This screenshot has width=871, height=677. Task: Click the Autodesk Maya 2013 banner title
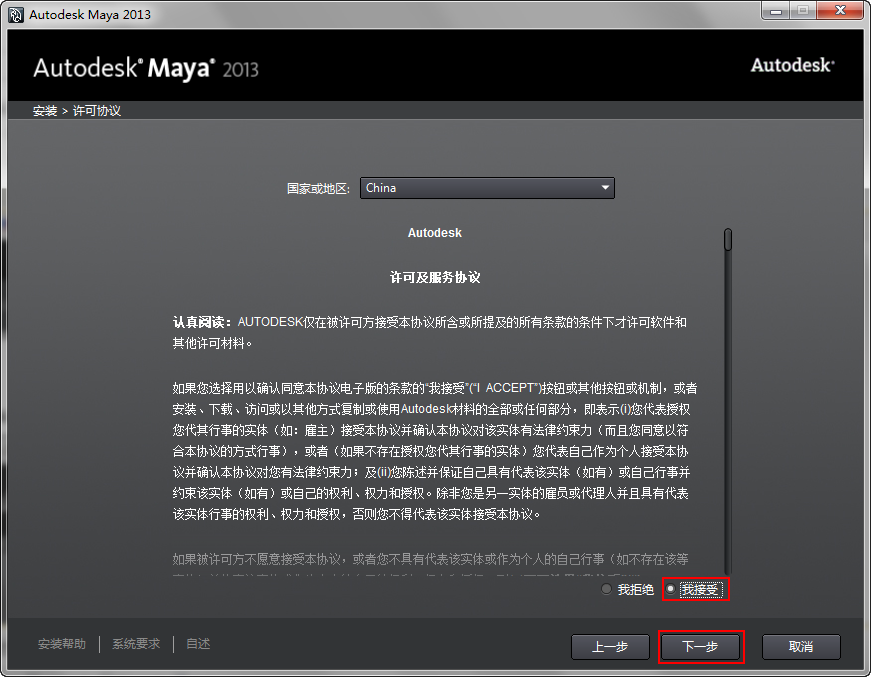pos(146,68)
